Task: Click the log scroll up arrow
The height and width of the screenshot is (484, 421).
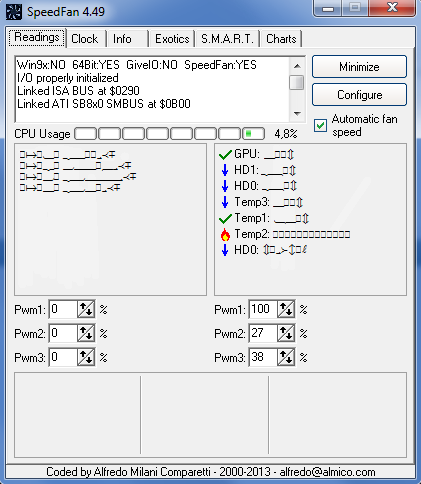Action: pyautogui.click(x=297, y=66)
